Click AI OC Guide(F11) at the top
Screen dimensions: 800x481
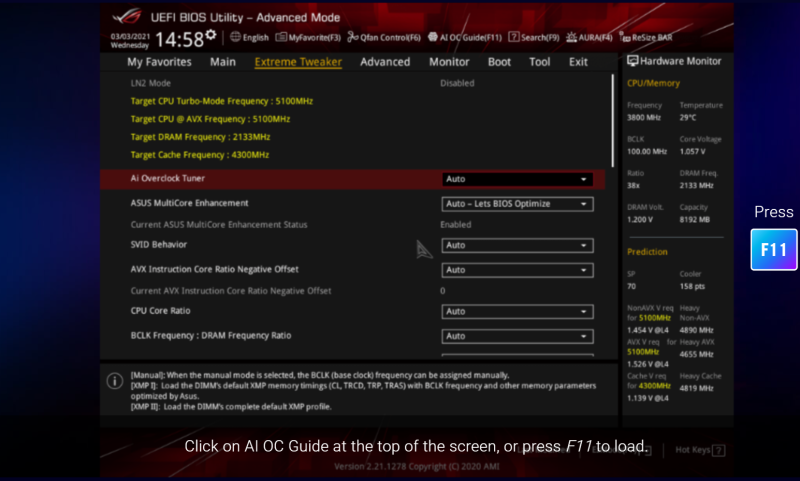464,37
